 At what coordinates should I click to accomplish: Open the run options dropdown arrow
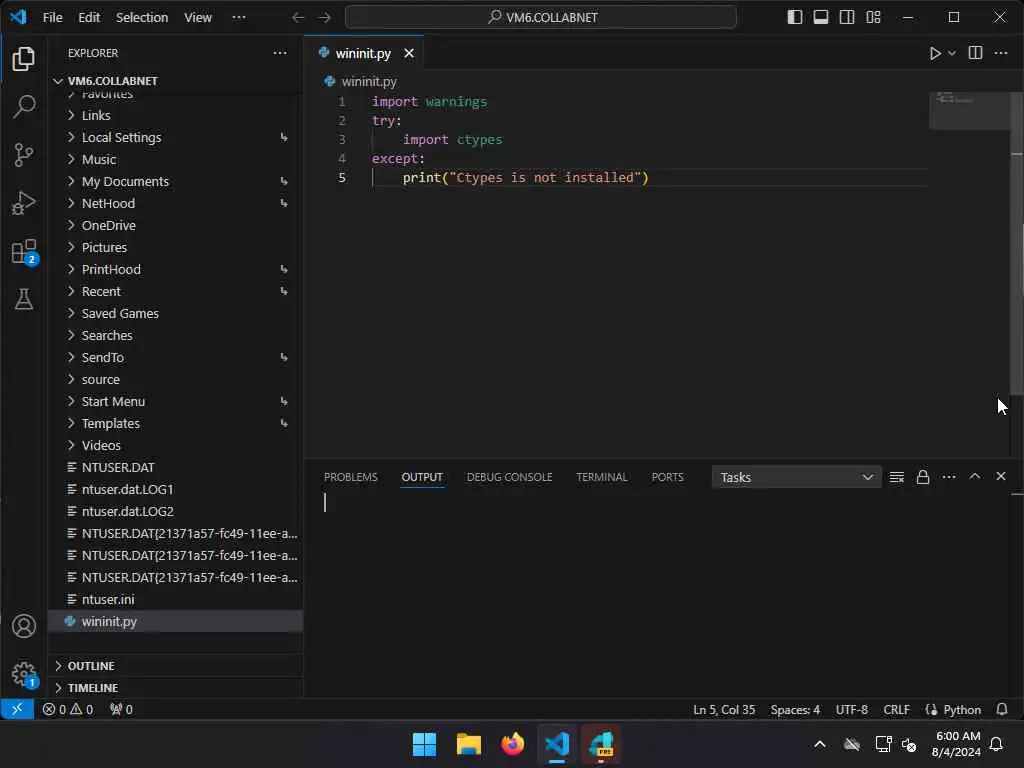point(952,54)
